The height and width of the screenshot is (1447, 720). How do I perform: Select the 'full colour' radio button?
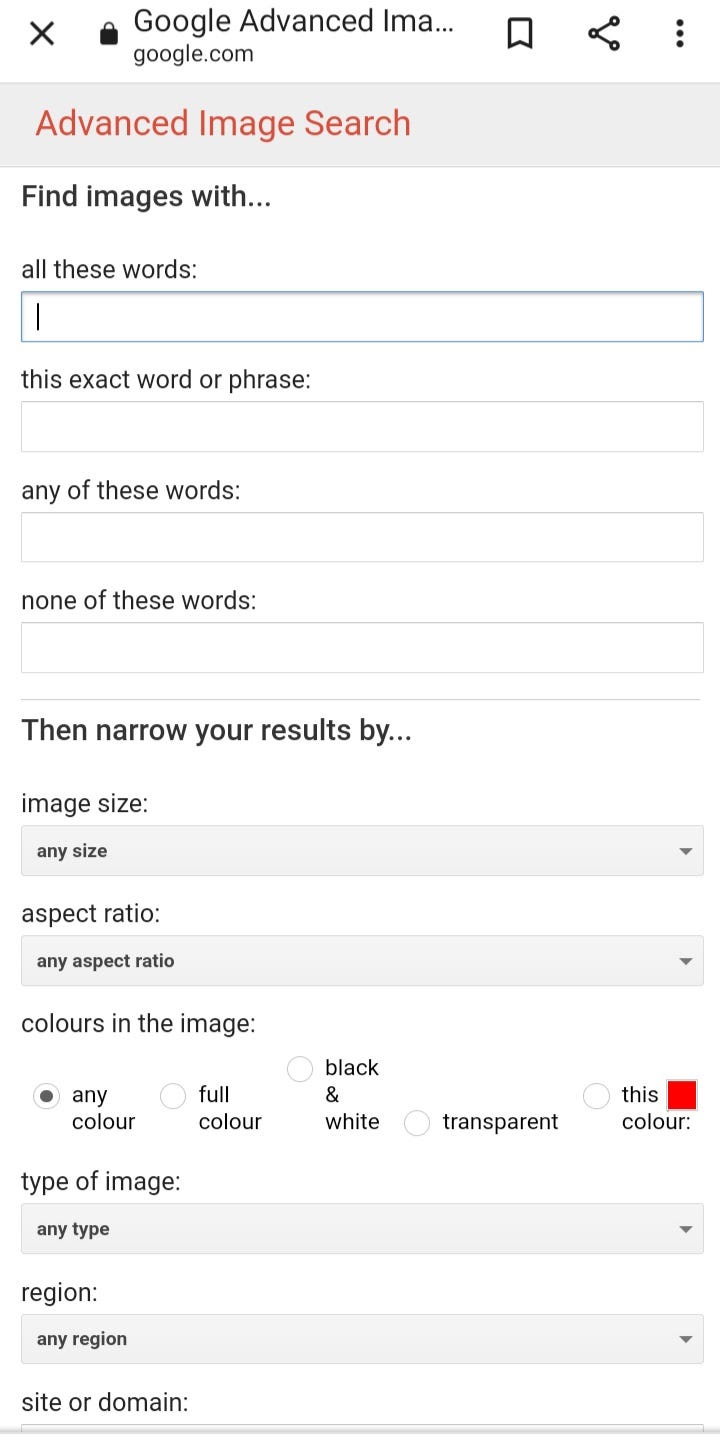coord(173,1096)
